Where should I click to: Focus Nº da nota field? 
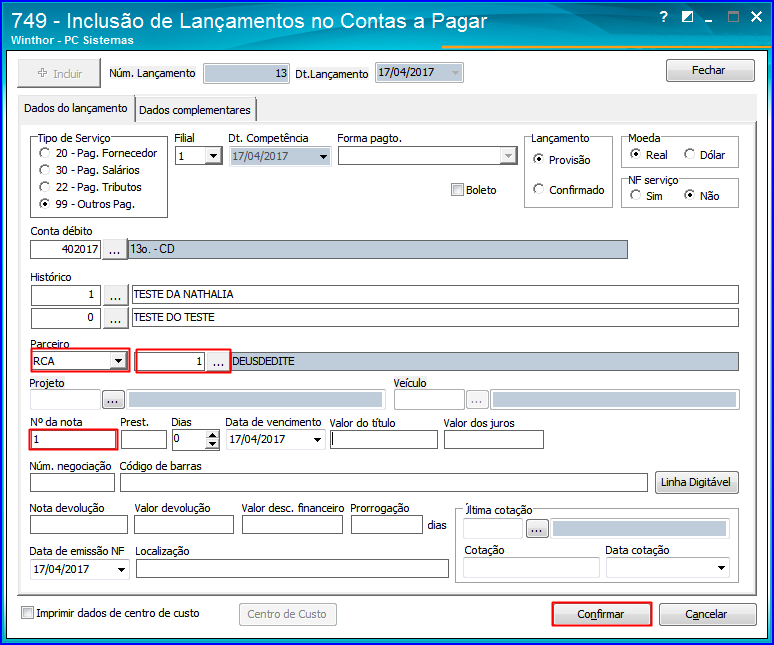(x=73, y=440)
